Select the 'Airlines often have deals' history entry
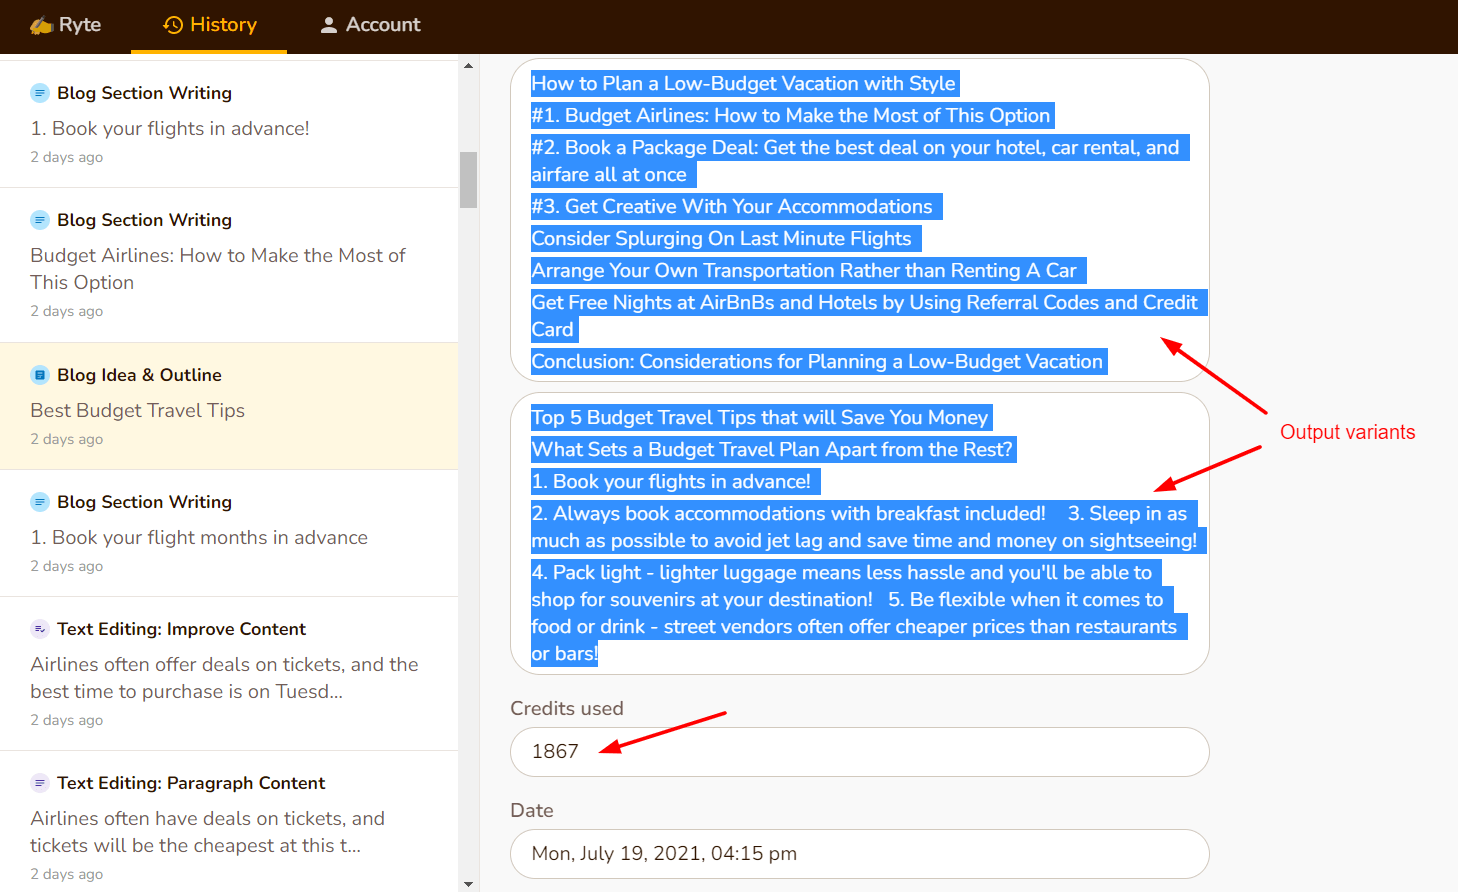This screenshot has width=1458, height=892. [x=229, y=828]
